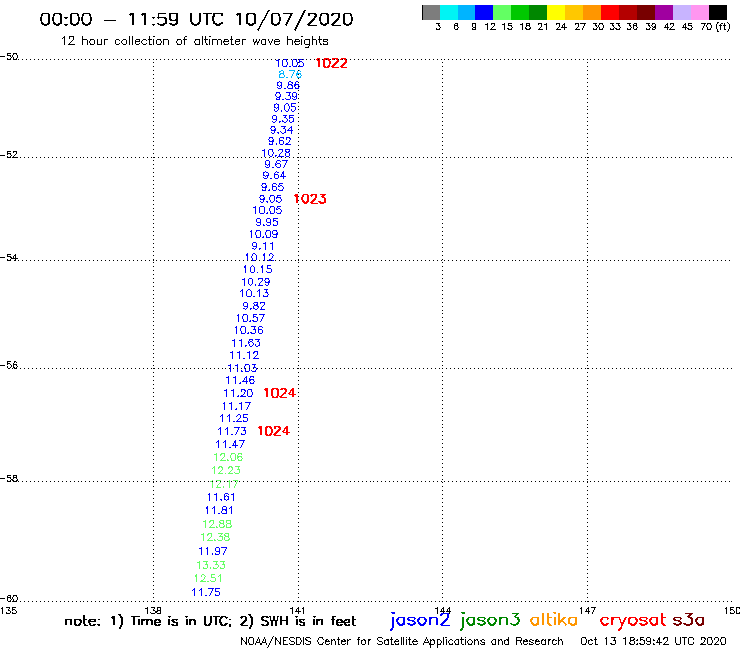Click the 9.82 wave height value
Screen dimensions: 740x650
(254, 306)
